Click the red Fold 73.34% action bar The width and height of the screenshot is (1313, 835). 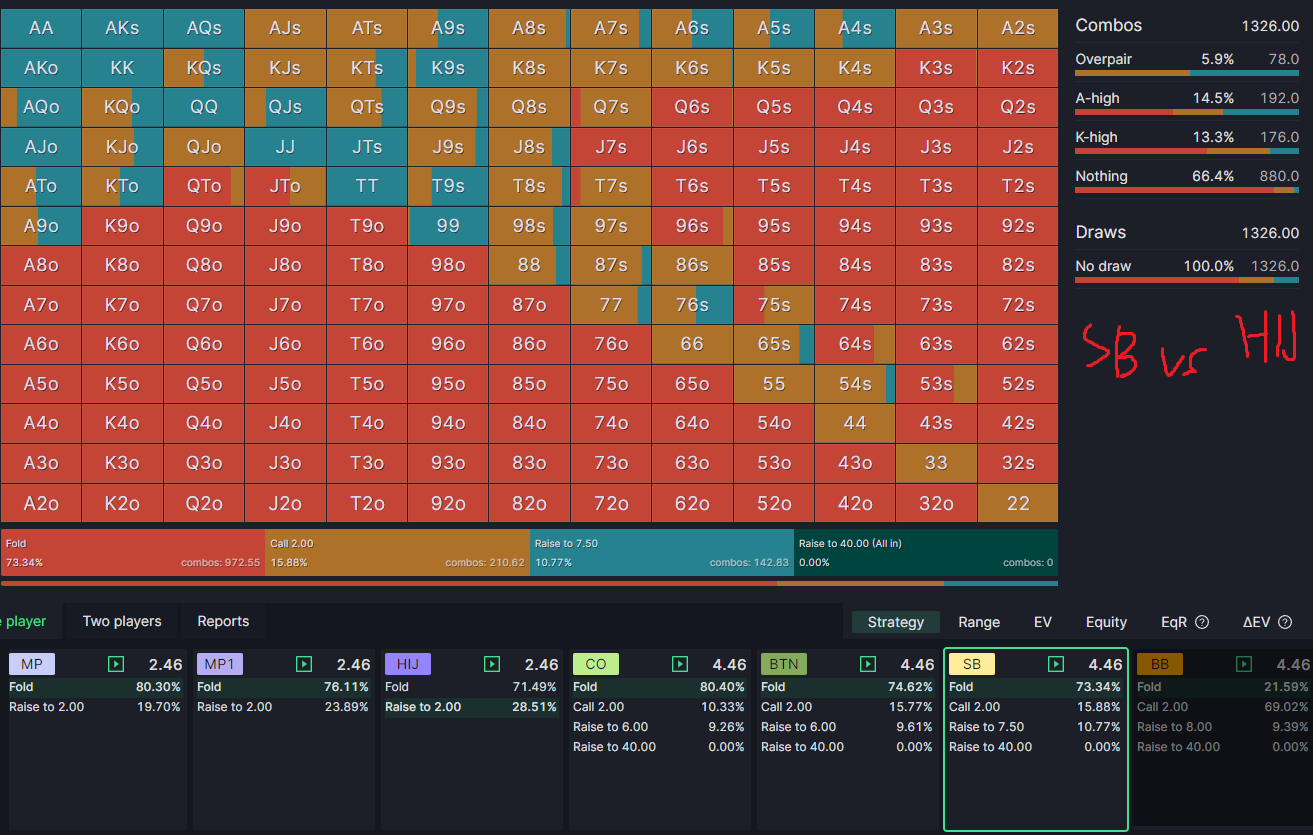click(x=133, y=553)
